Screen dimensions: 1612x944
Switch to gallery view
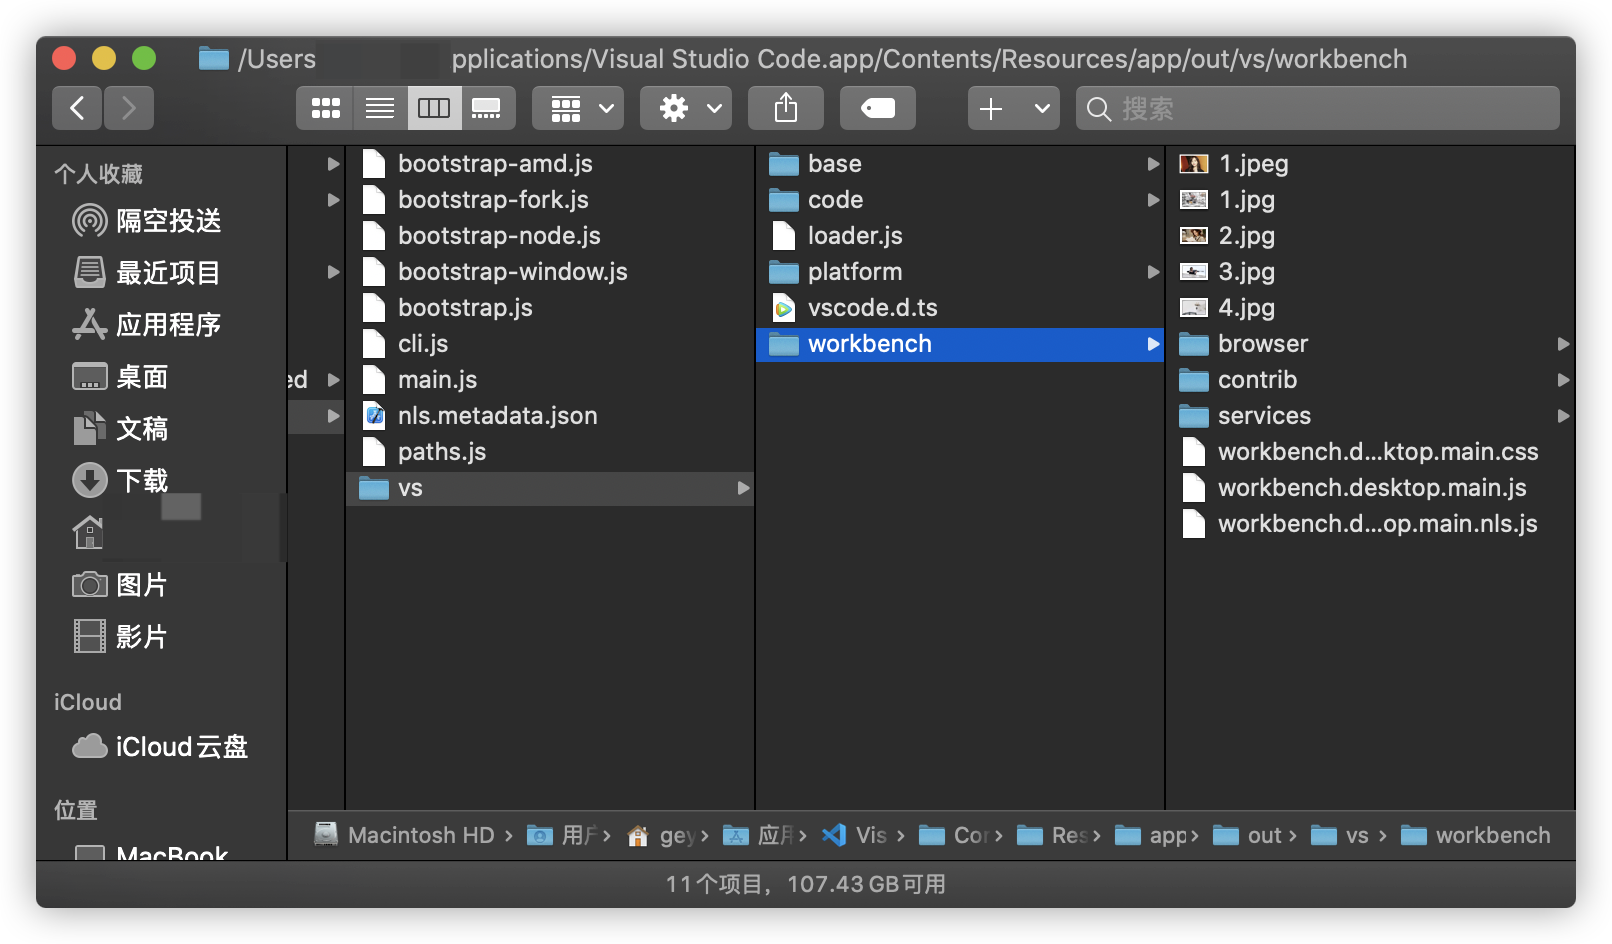click(x=487, y=108)
